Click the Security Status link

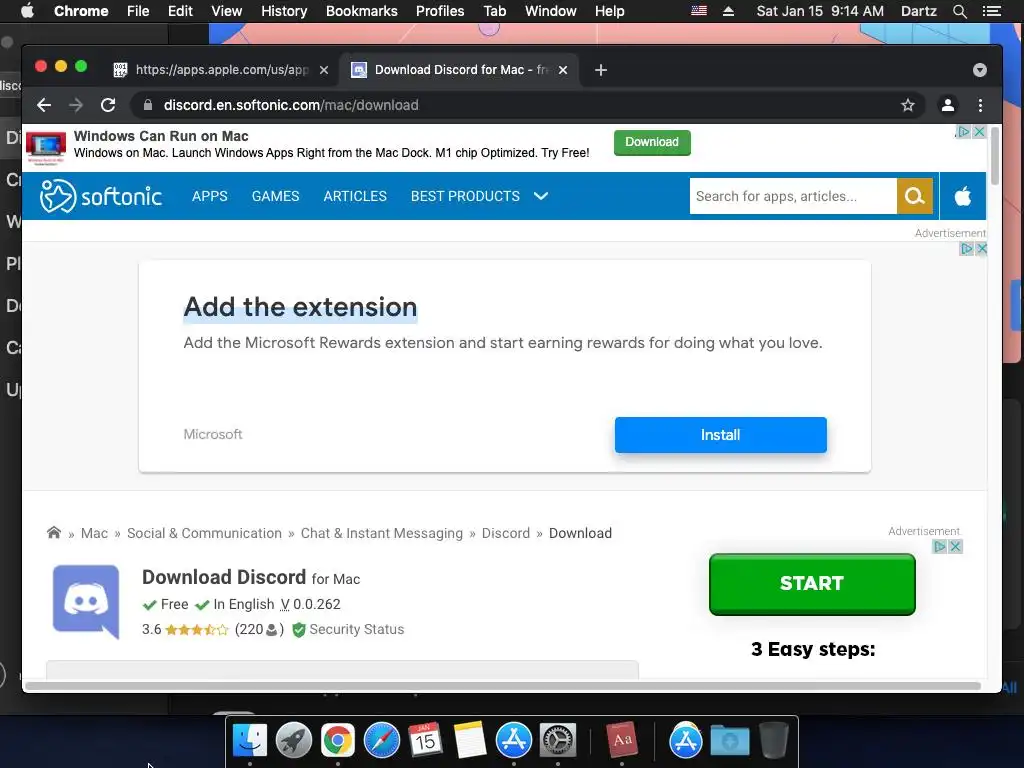pyautogui.click(x=357, y=630)
